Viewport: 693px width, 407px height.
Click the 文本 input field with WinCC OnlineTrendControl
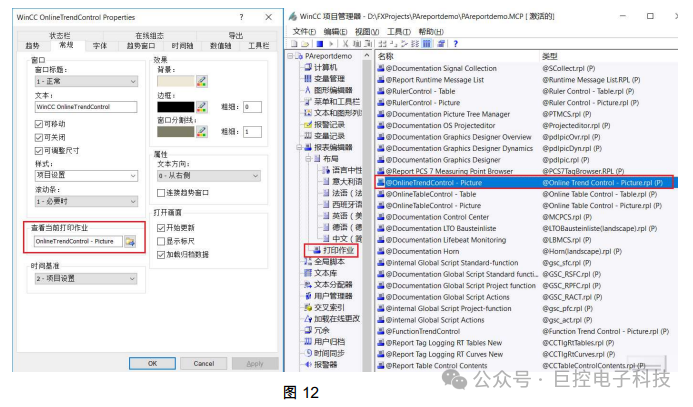click(x=86, y=107)
